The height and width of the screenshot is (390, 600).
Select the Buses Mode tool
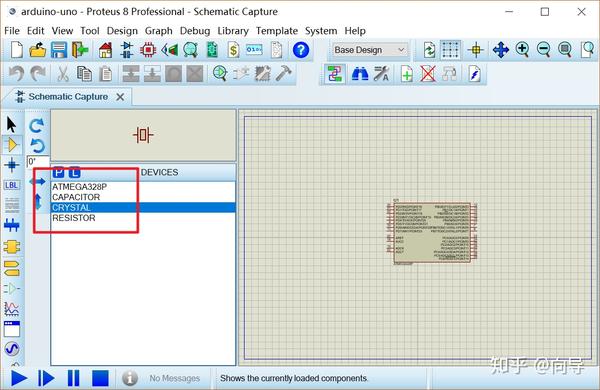coord(11,225)
